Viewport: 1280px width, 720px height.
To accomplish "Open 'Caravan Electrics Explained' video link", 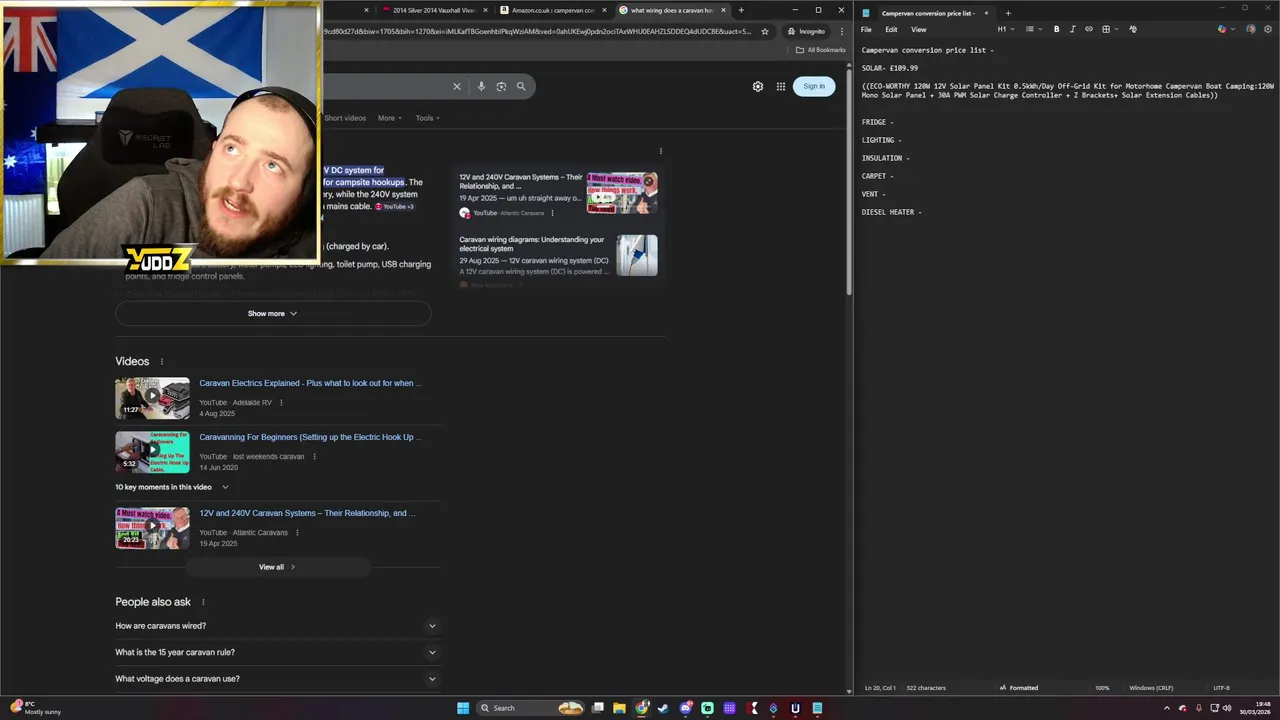I will [310, 383].
